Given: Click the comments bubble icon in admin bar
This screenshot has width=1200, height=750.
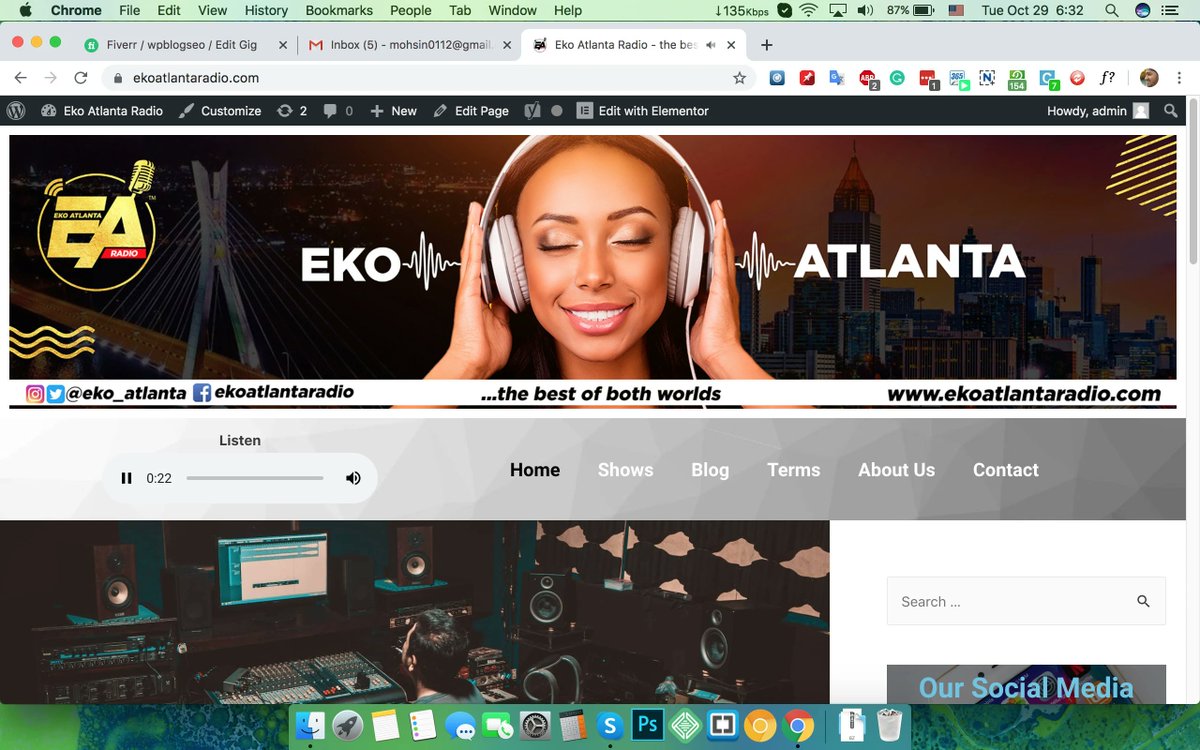Looking at the screenshot, I should click(332, 110).
